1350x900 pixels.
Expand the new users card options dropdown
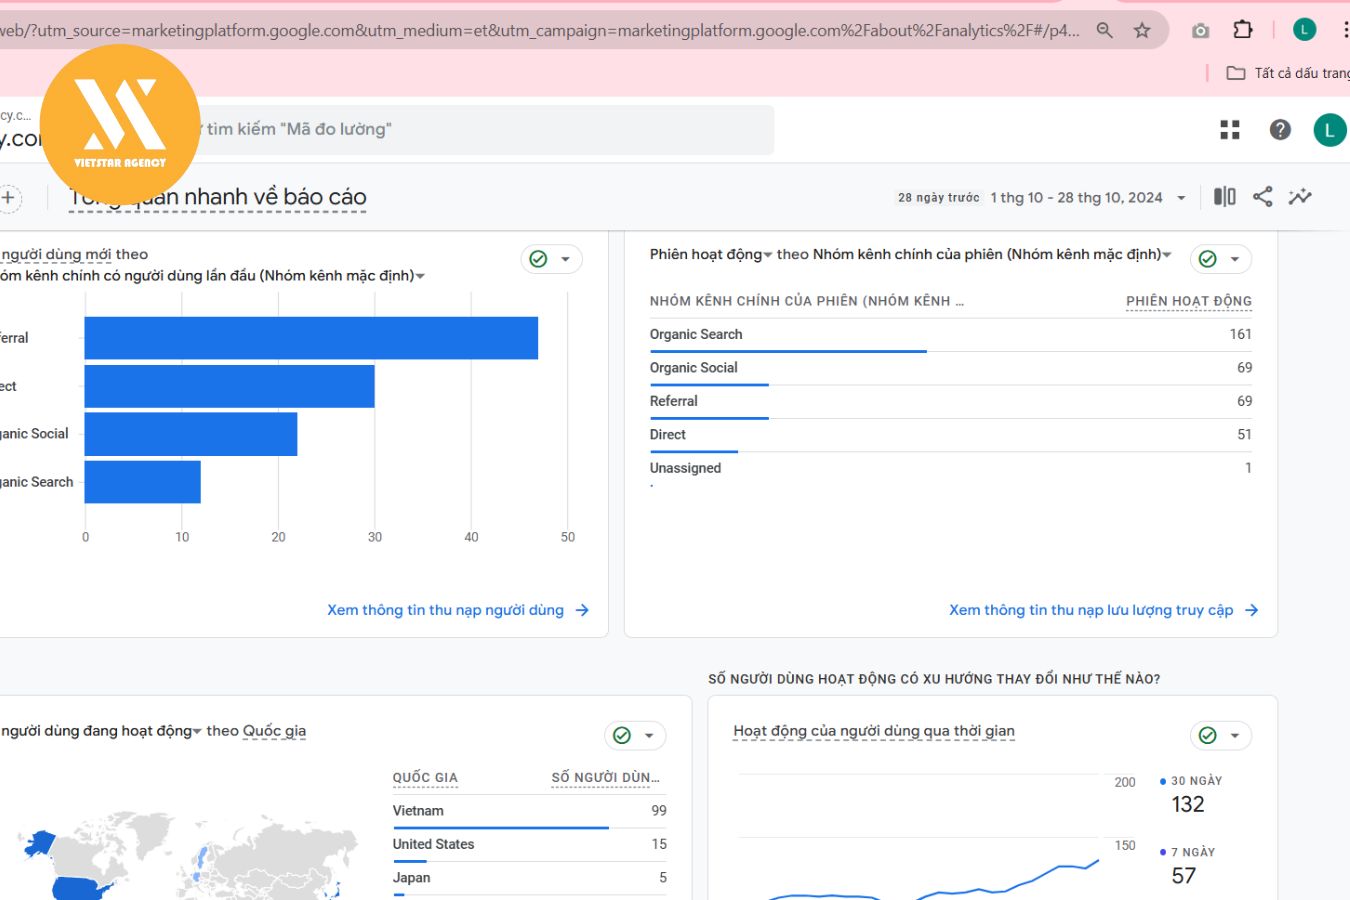(565, 259)
